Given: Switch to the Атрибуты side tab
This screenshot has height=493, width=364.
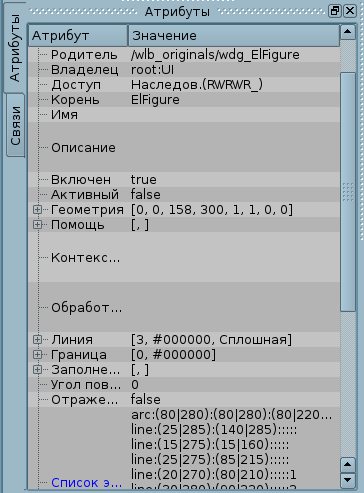Looking at the screenshot, I should coord(15,48).
